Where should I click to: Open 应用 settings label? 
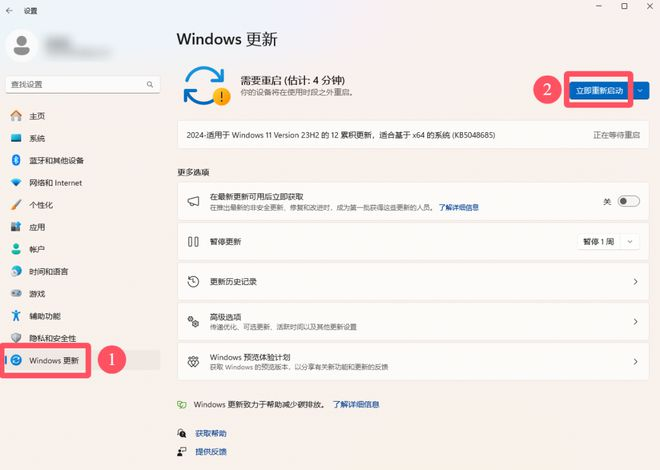(x=37, y=227)
